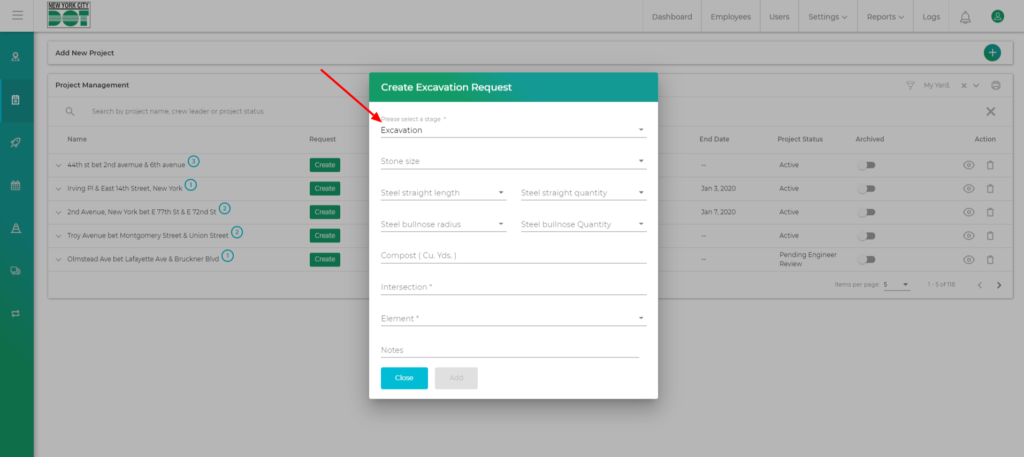Click the Close button in the dialog

[404, 378]
